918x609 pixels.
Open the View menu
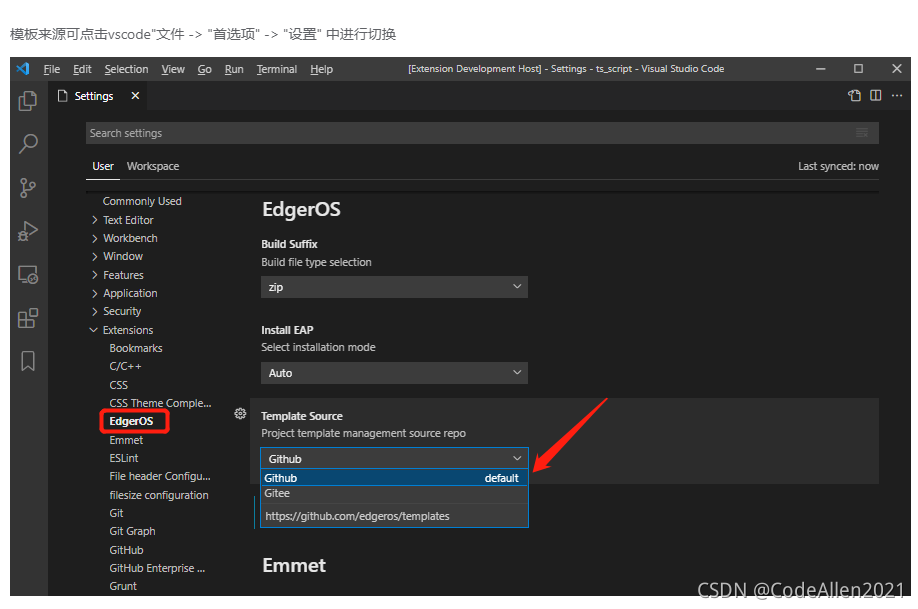click(173, 69)
